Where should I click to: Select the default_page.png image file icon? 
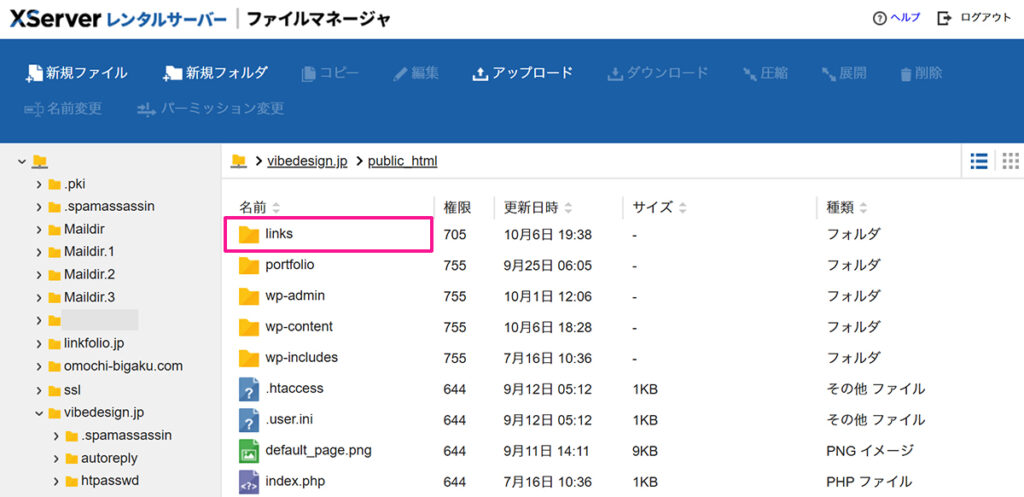coord(249,451)
